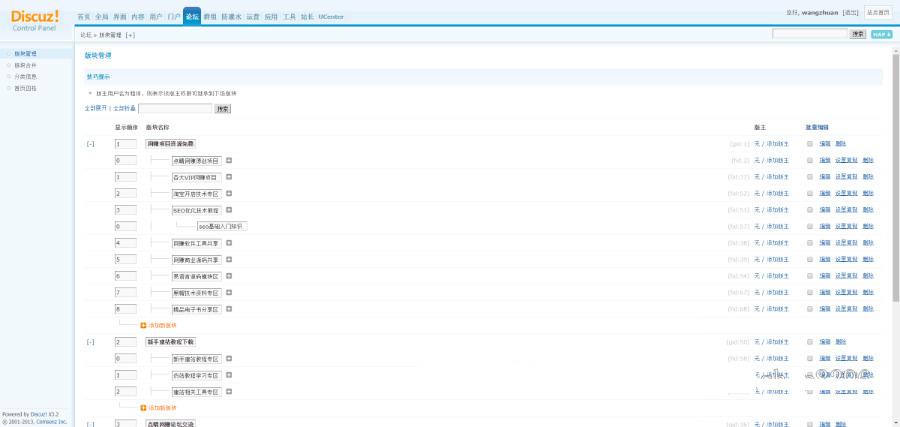Viewport: 900px width, 427px height.
Task: Click the [+] icon in breadcrumb bar
Action: 130,35
